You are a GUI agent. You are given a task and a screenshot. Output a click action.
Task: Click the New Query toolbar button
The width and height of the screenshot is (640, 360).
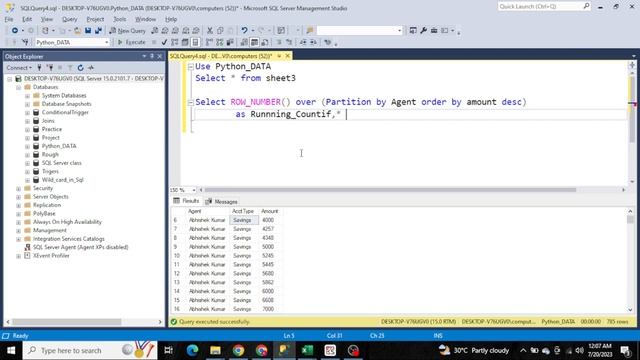pos(127,31)
